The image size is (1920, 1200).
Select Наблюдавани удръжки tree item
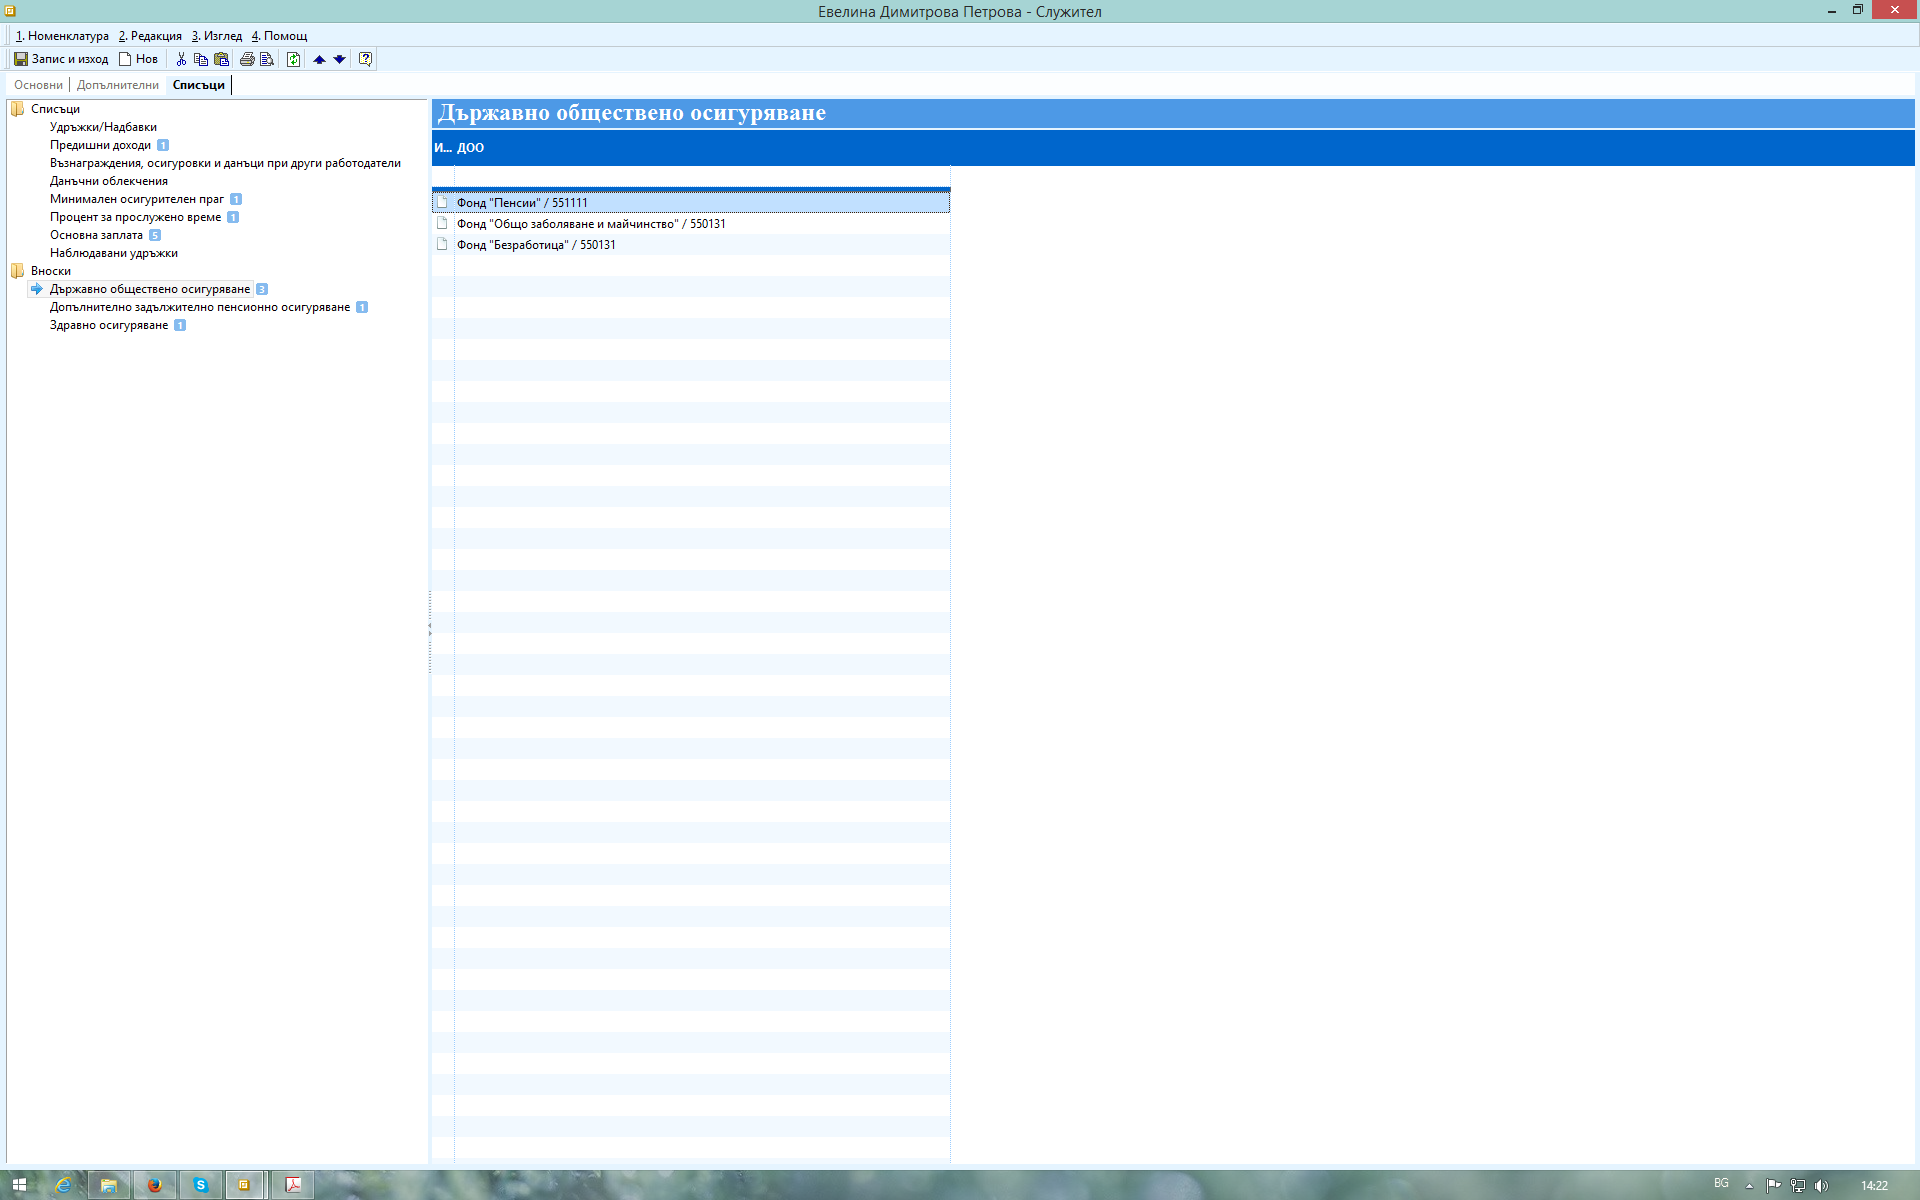coord(114,253)
